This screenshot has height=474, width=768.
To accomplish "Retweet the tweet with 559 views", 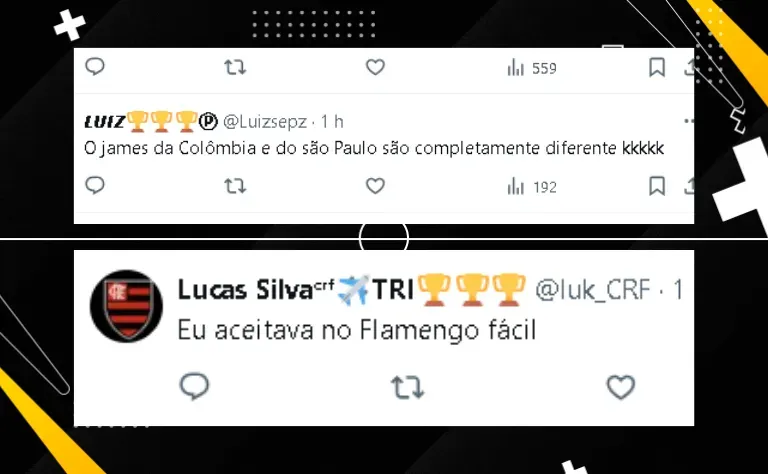I will (x=235, y=67).
